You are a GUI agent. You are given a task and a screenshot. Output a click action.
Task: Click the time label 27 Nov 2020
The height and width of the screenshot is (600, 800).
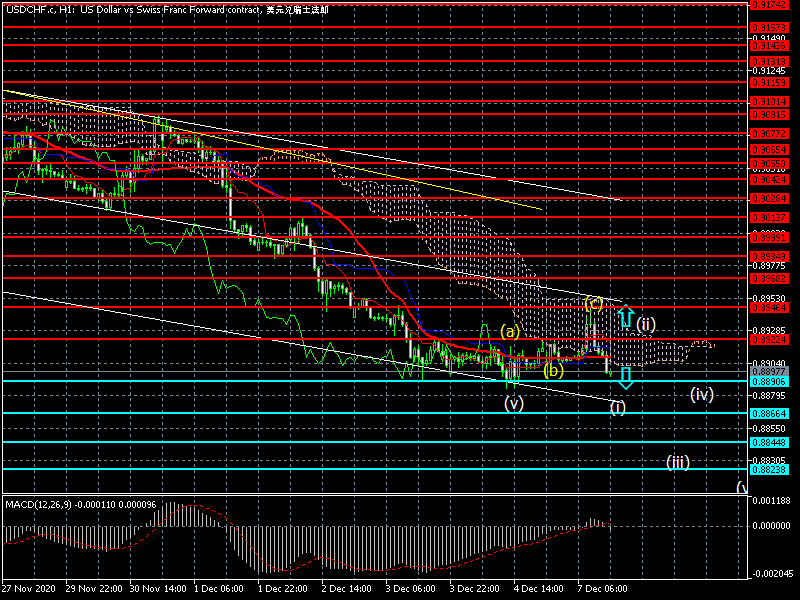click(29, 589)
